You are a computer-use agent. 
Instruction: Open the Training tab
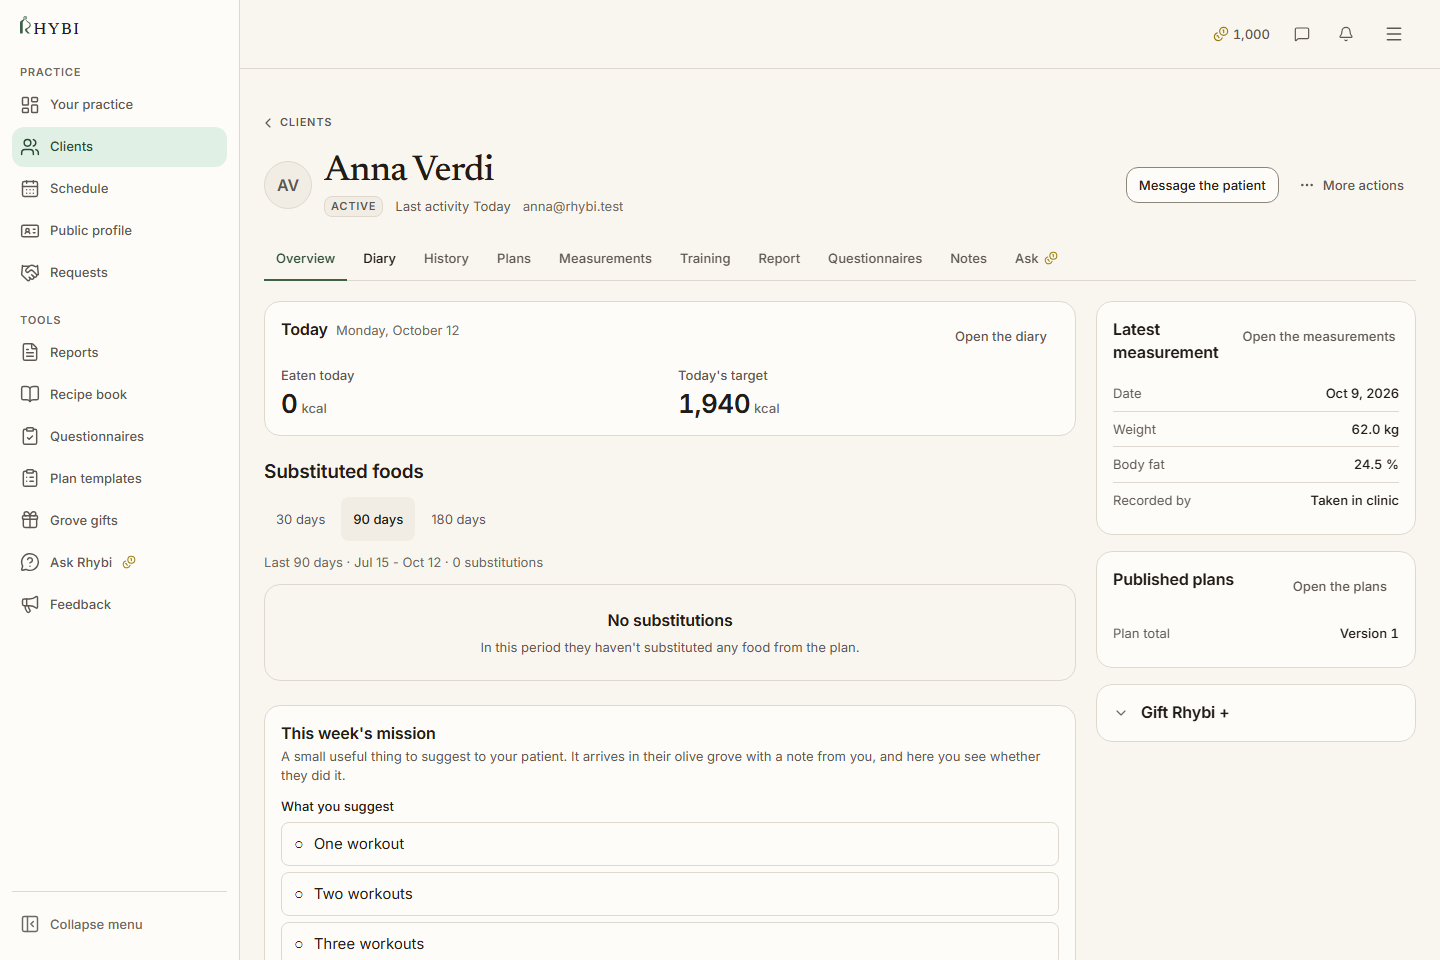coord(705,259)
